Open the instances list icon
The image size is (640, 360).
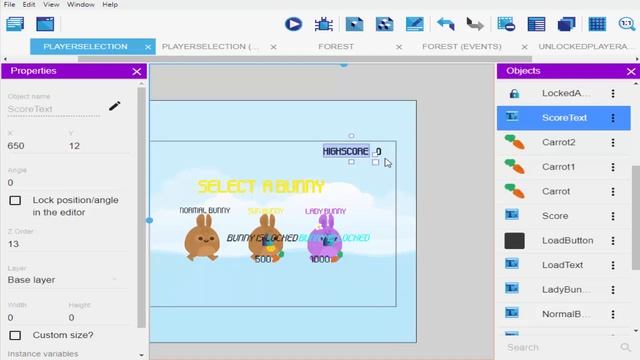point(536,24)
